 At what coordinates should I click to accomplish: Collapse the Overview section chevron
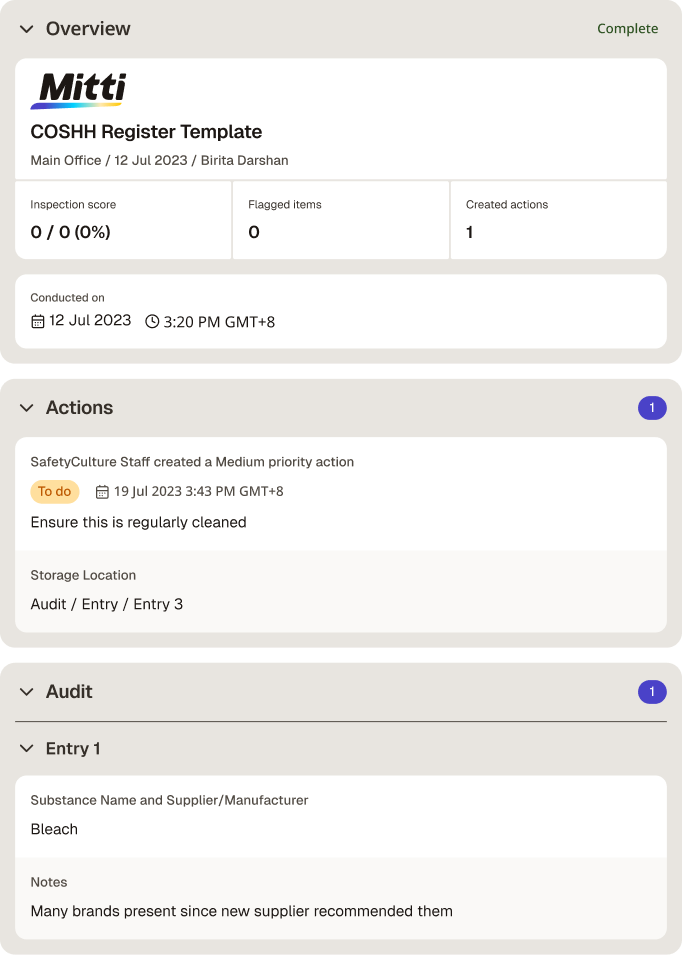(x=26, y=29)
